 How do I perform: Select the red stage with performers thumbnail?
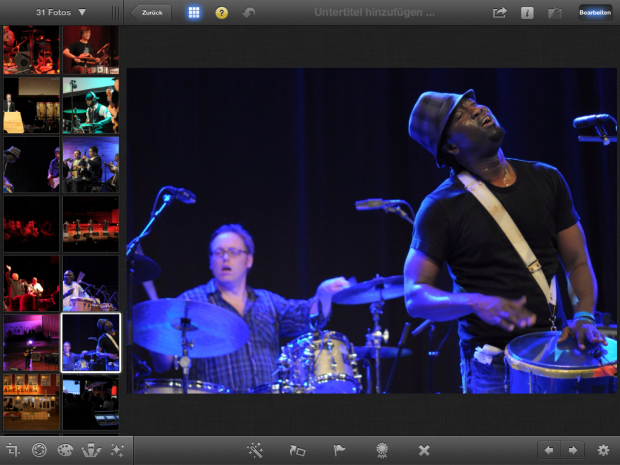tap(91, 224)
